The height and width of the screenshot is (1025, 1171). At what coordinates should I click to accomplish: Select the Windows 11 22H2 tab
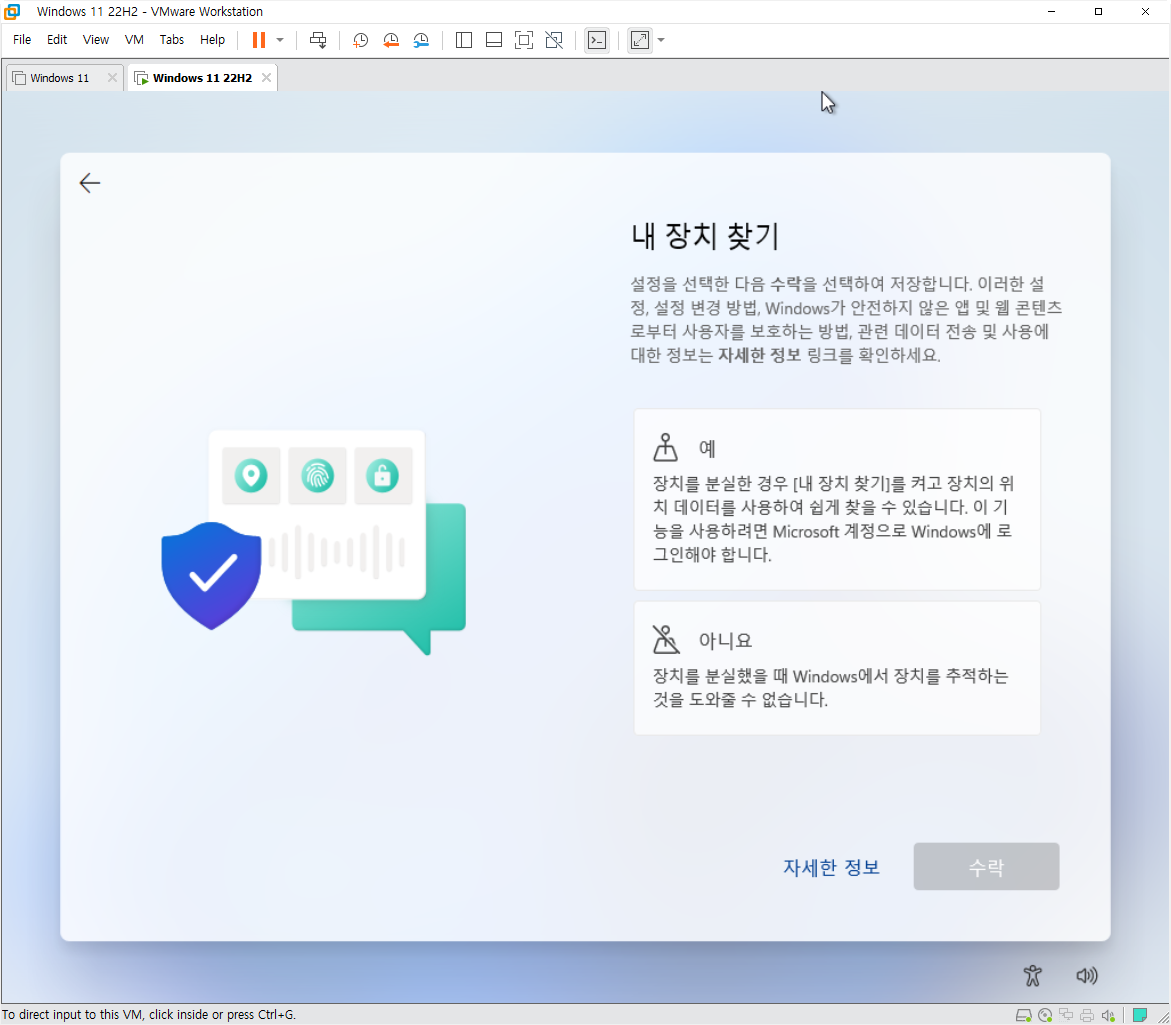pyautogui.click(x=202, y=78)
